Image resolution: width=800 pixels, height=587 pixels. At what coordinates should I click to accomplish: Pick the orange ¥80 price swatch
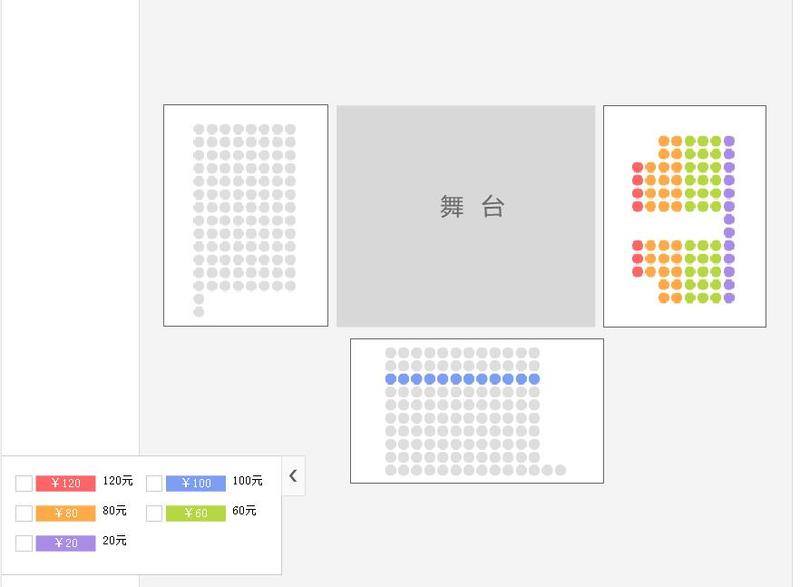tap(66, 514)
